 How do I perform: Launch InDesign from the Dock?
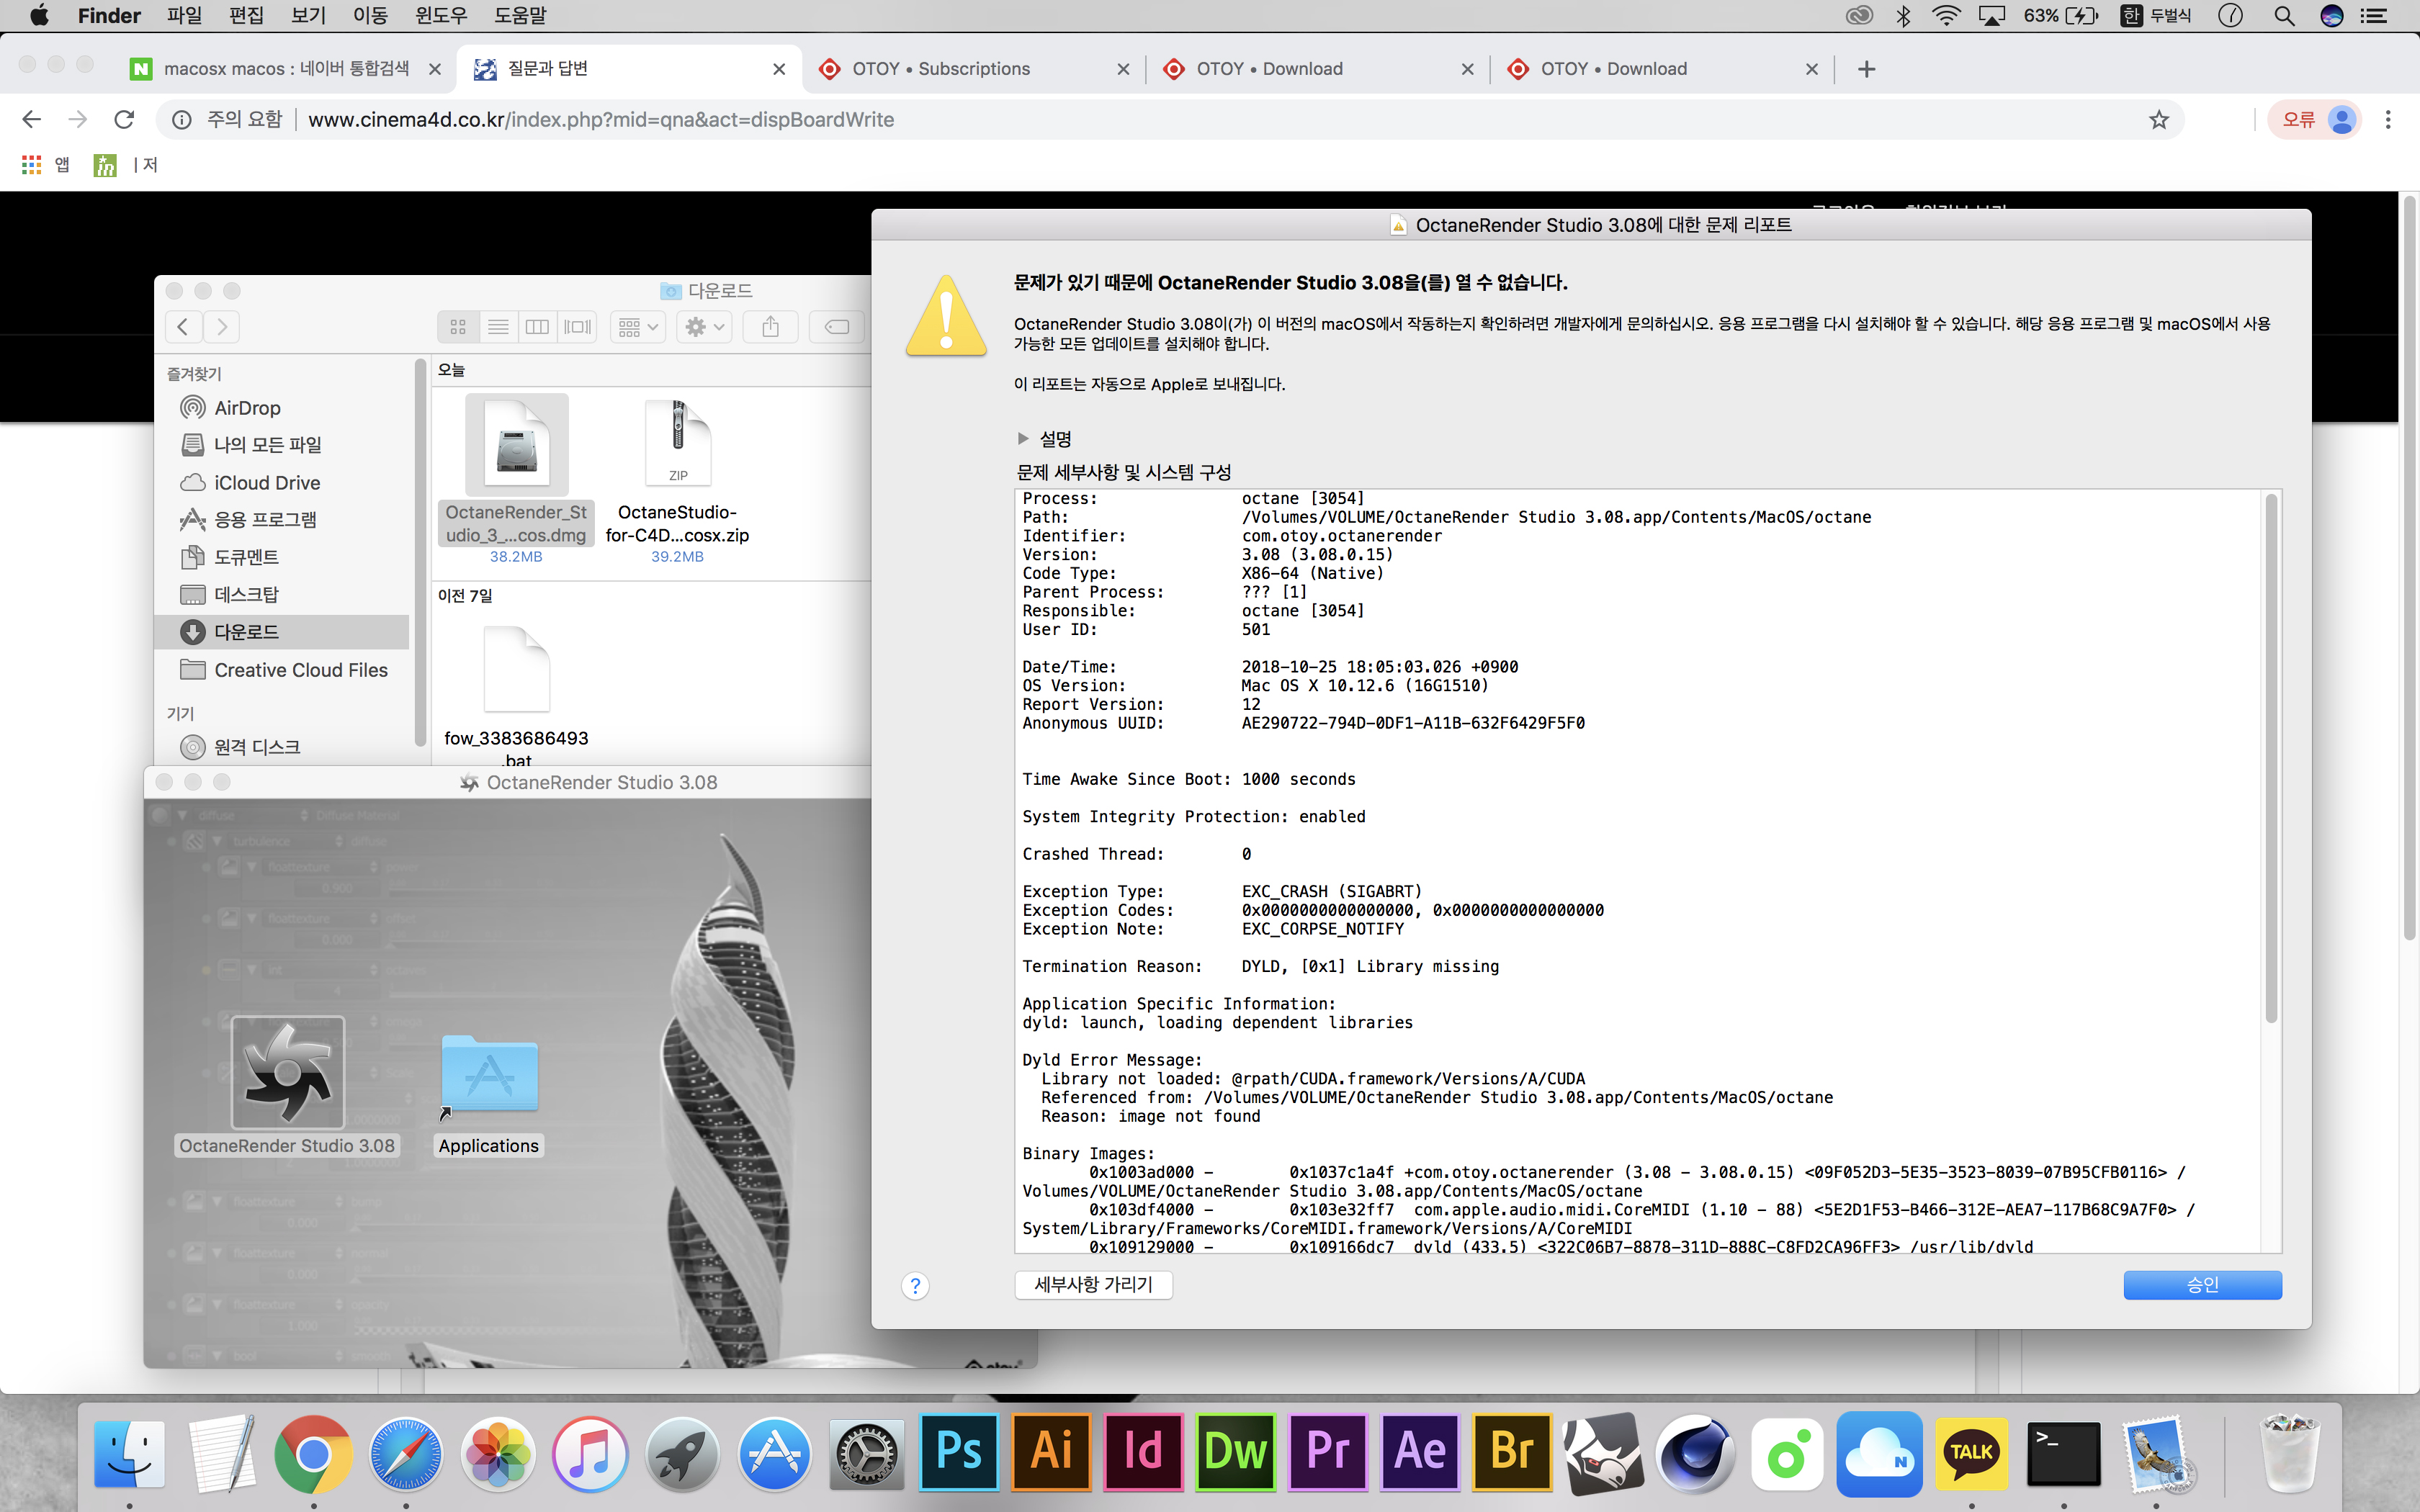[1143, 1453]
